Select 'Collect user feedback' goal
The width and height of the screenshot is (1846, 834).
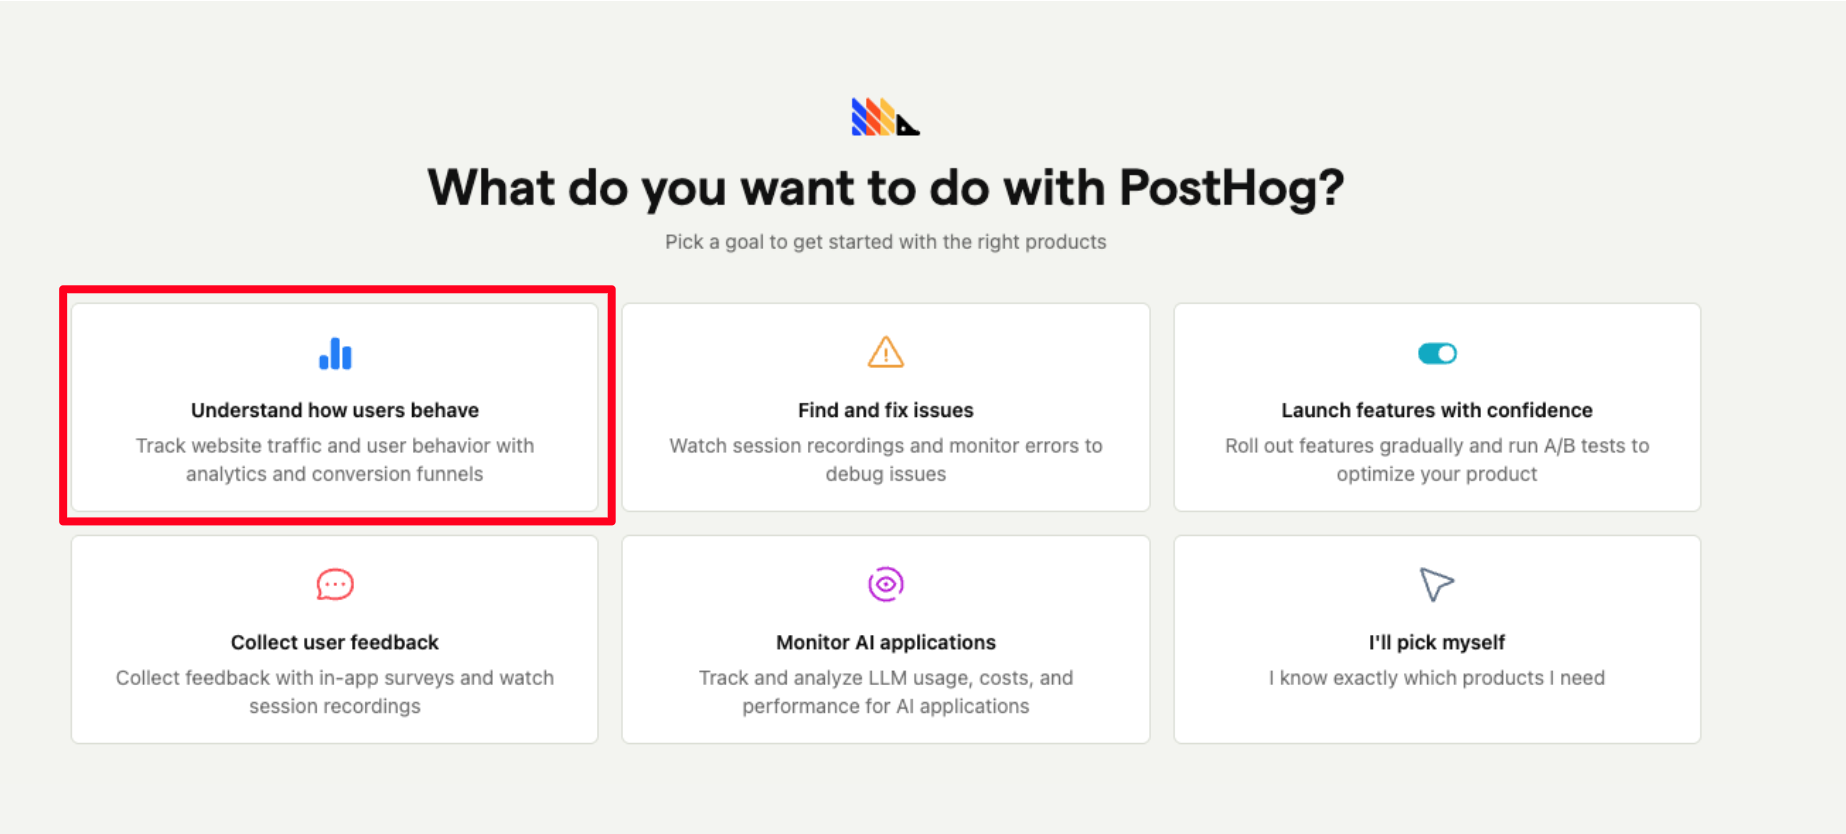click(335, 640)
